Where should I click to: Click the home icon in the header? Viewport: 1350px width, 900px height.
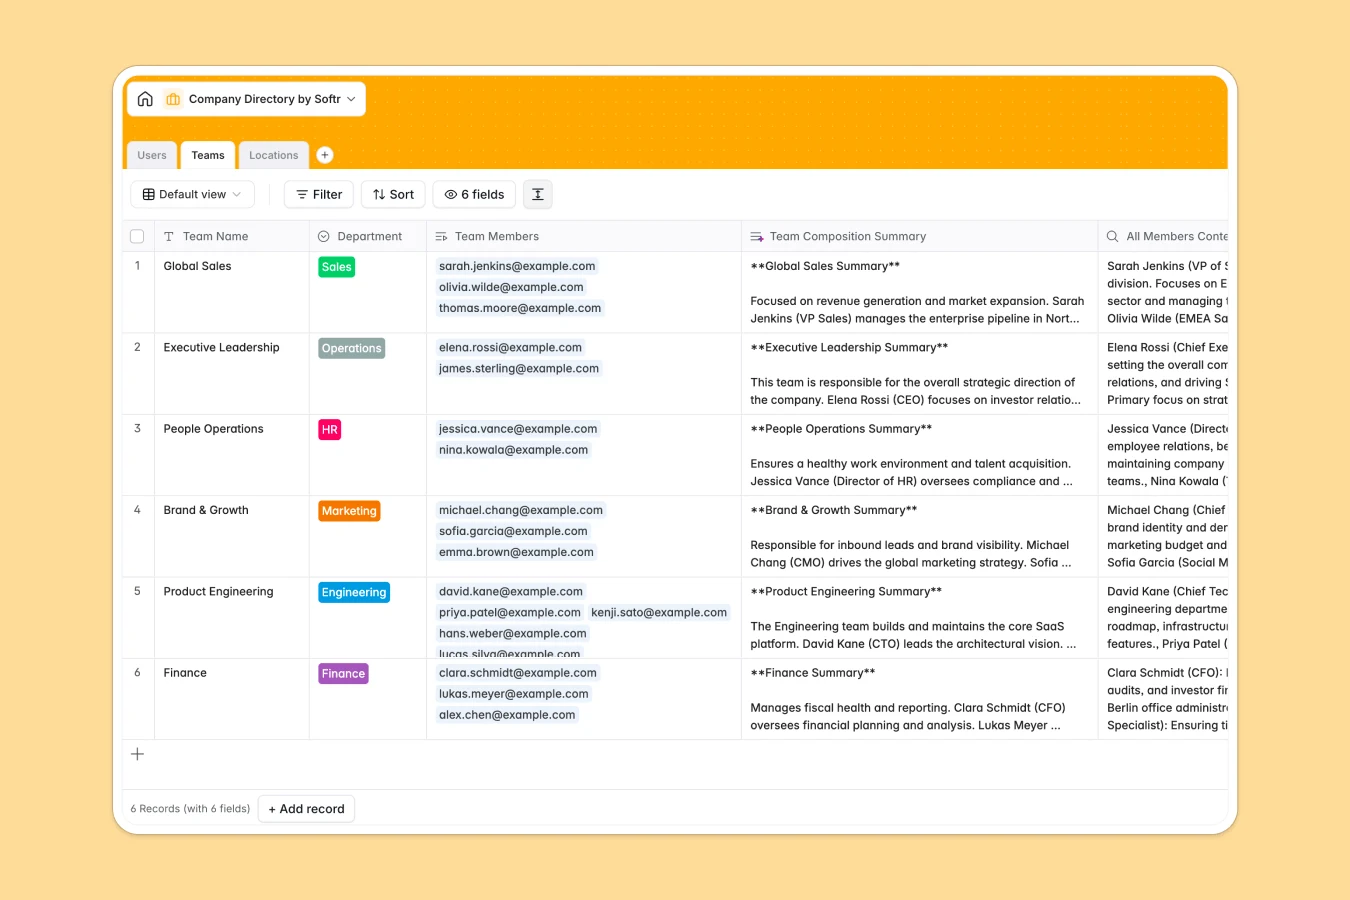pyautogui.click(x=145, y=98)
